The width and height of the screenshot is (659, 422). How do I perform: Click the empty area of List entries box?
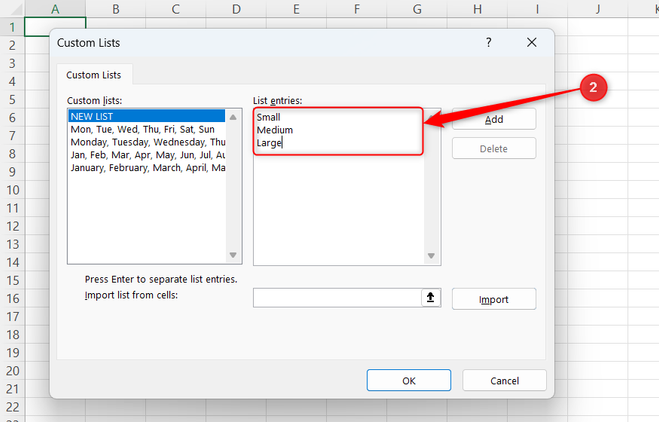(x=339, y=210)
